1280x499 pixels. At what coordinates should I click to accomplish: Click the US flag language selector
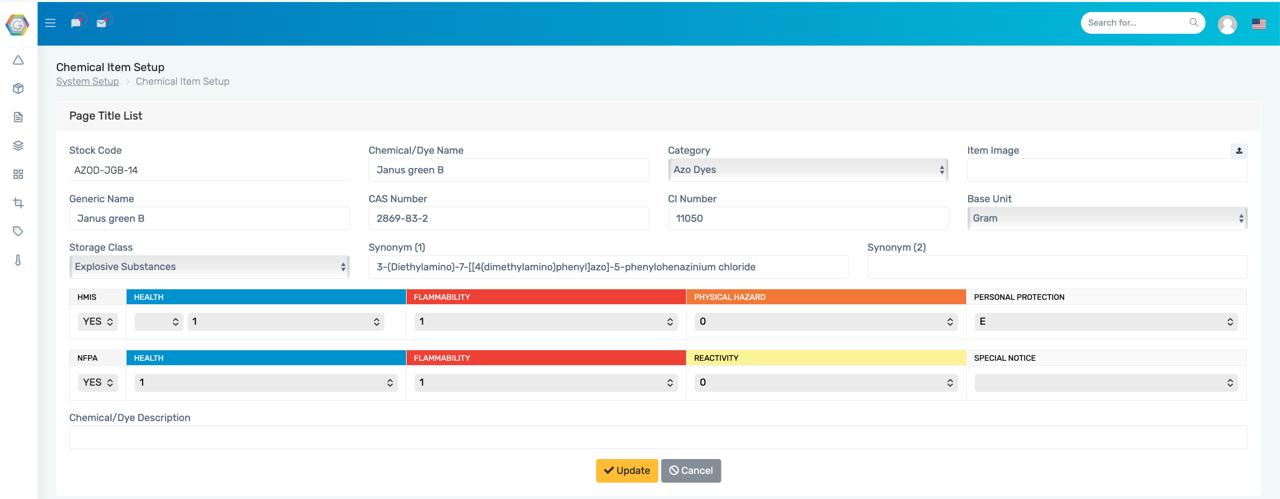1259,24
